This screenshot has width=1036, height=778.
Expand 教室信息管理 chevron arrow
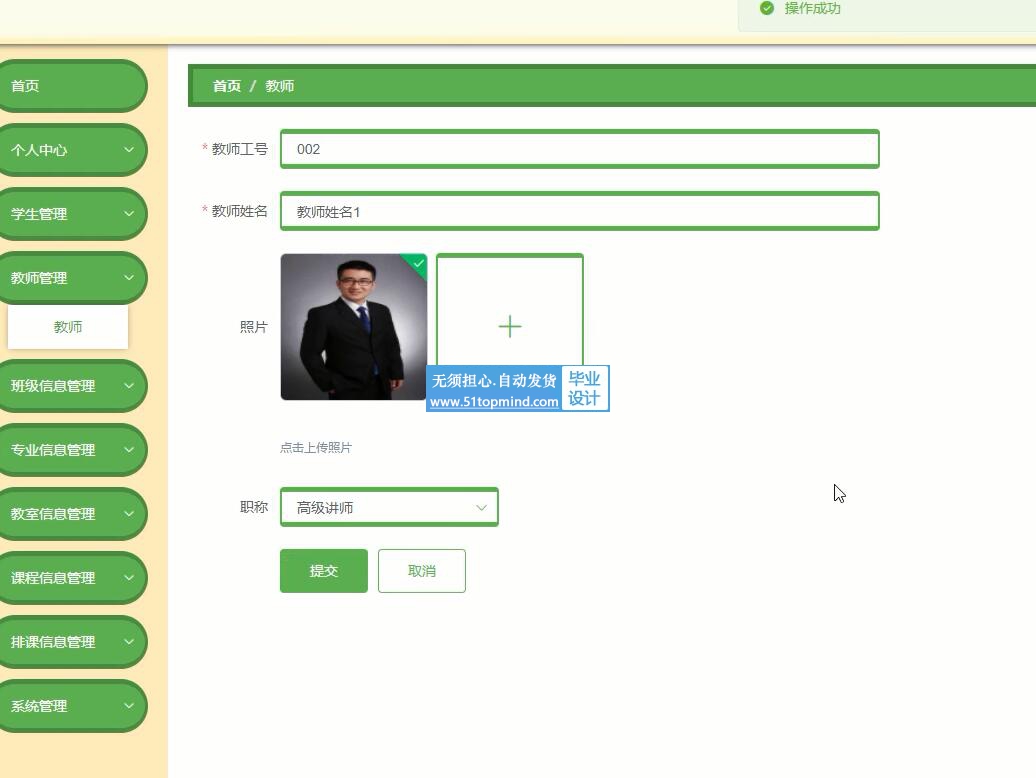129,514
